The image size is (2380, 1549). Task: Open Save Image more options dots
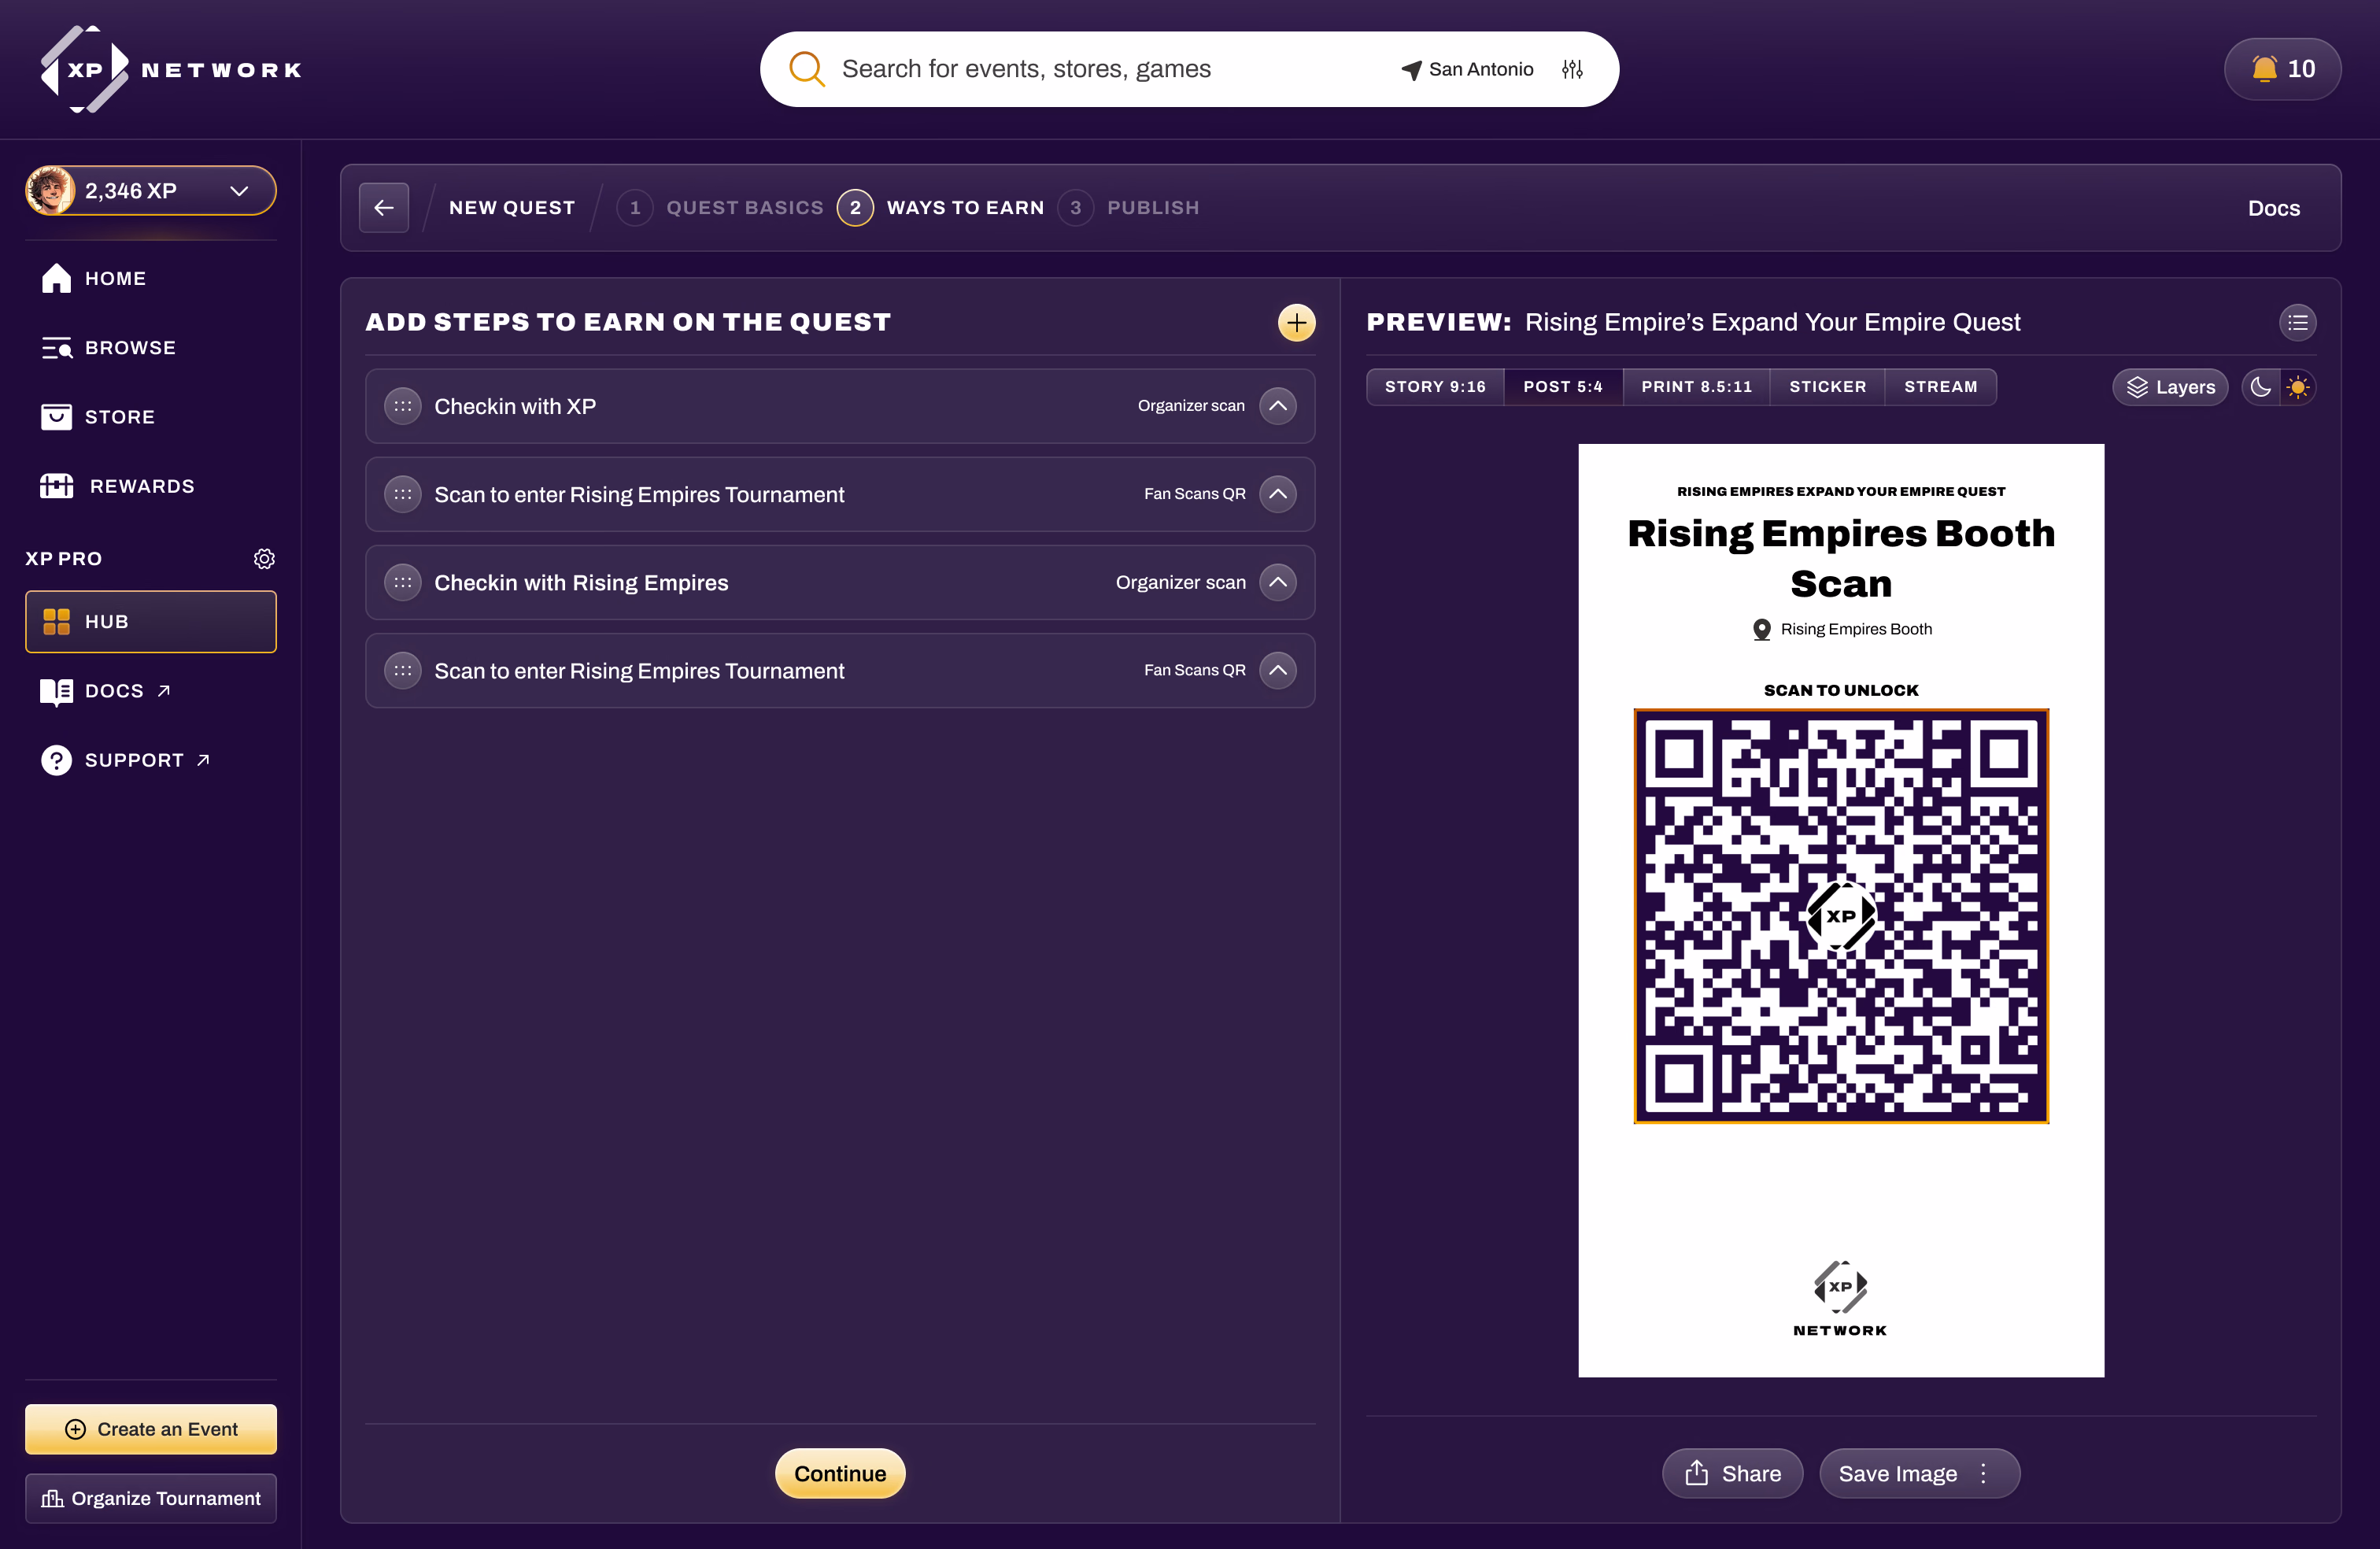point(1983,1473)
